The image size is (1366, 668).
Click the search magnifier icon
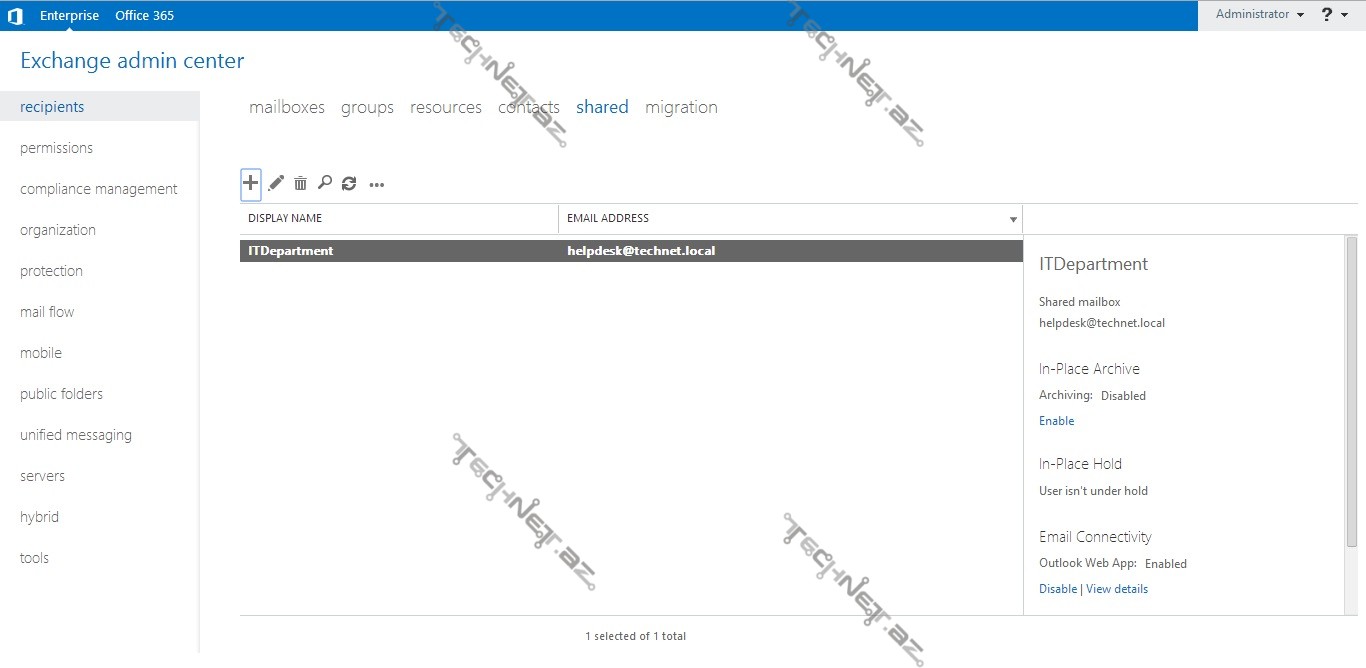(x=324, y=183)
